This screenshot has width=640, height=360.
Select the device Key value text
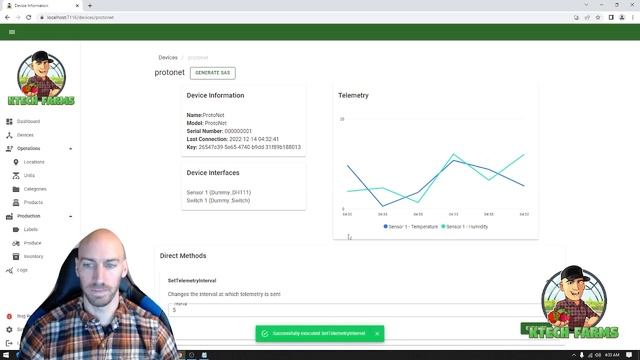pos(249,147)
